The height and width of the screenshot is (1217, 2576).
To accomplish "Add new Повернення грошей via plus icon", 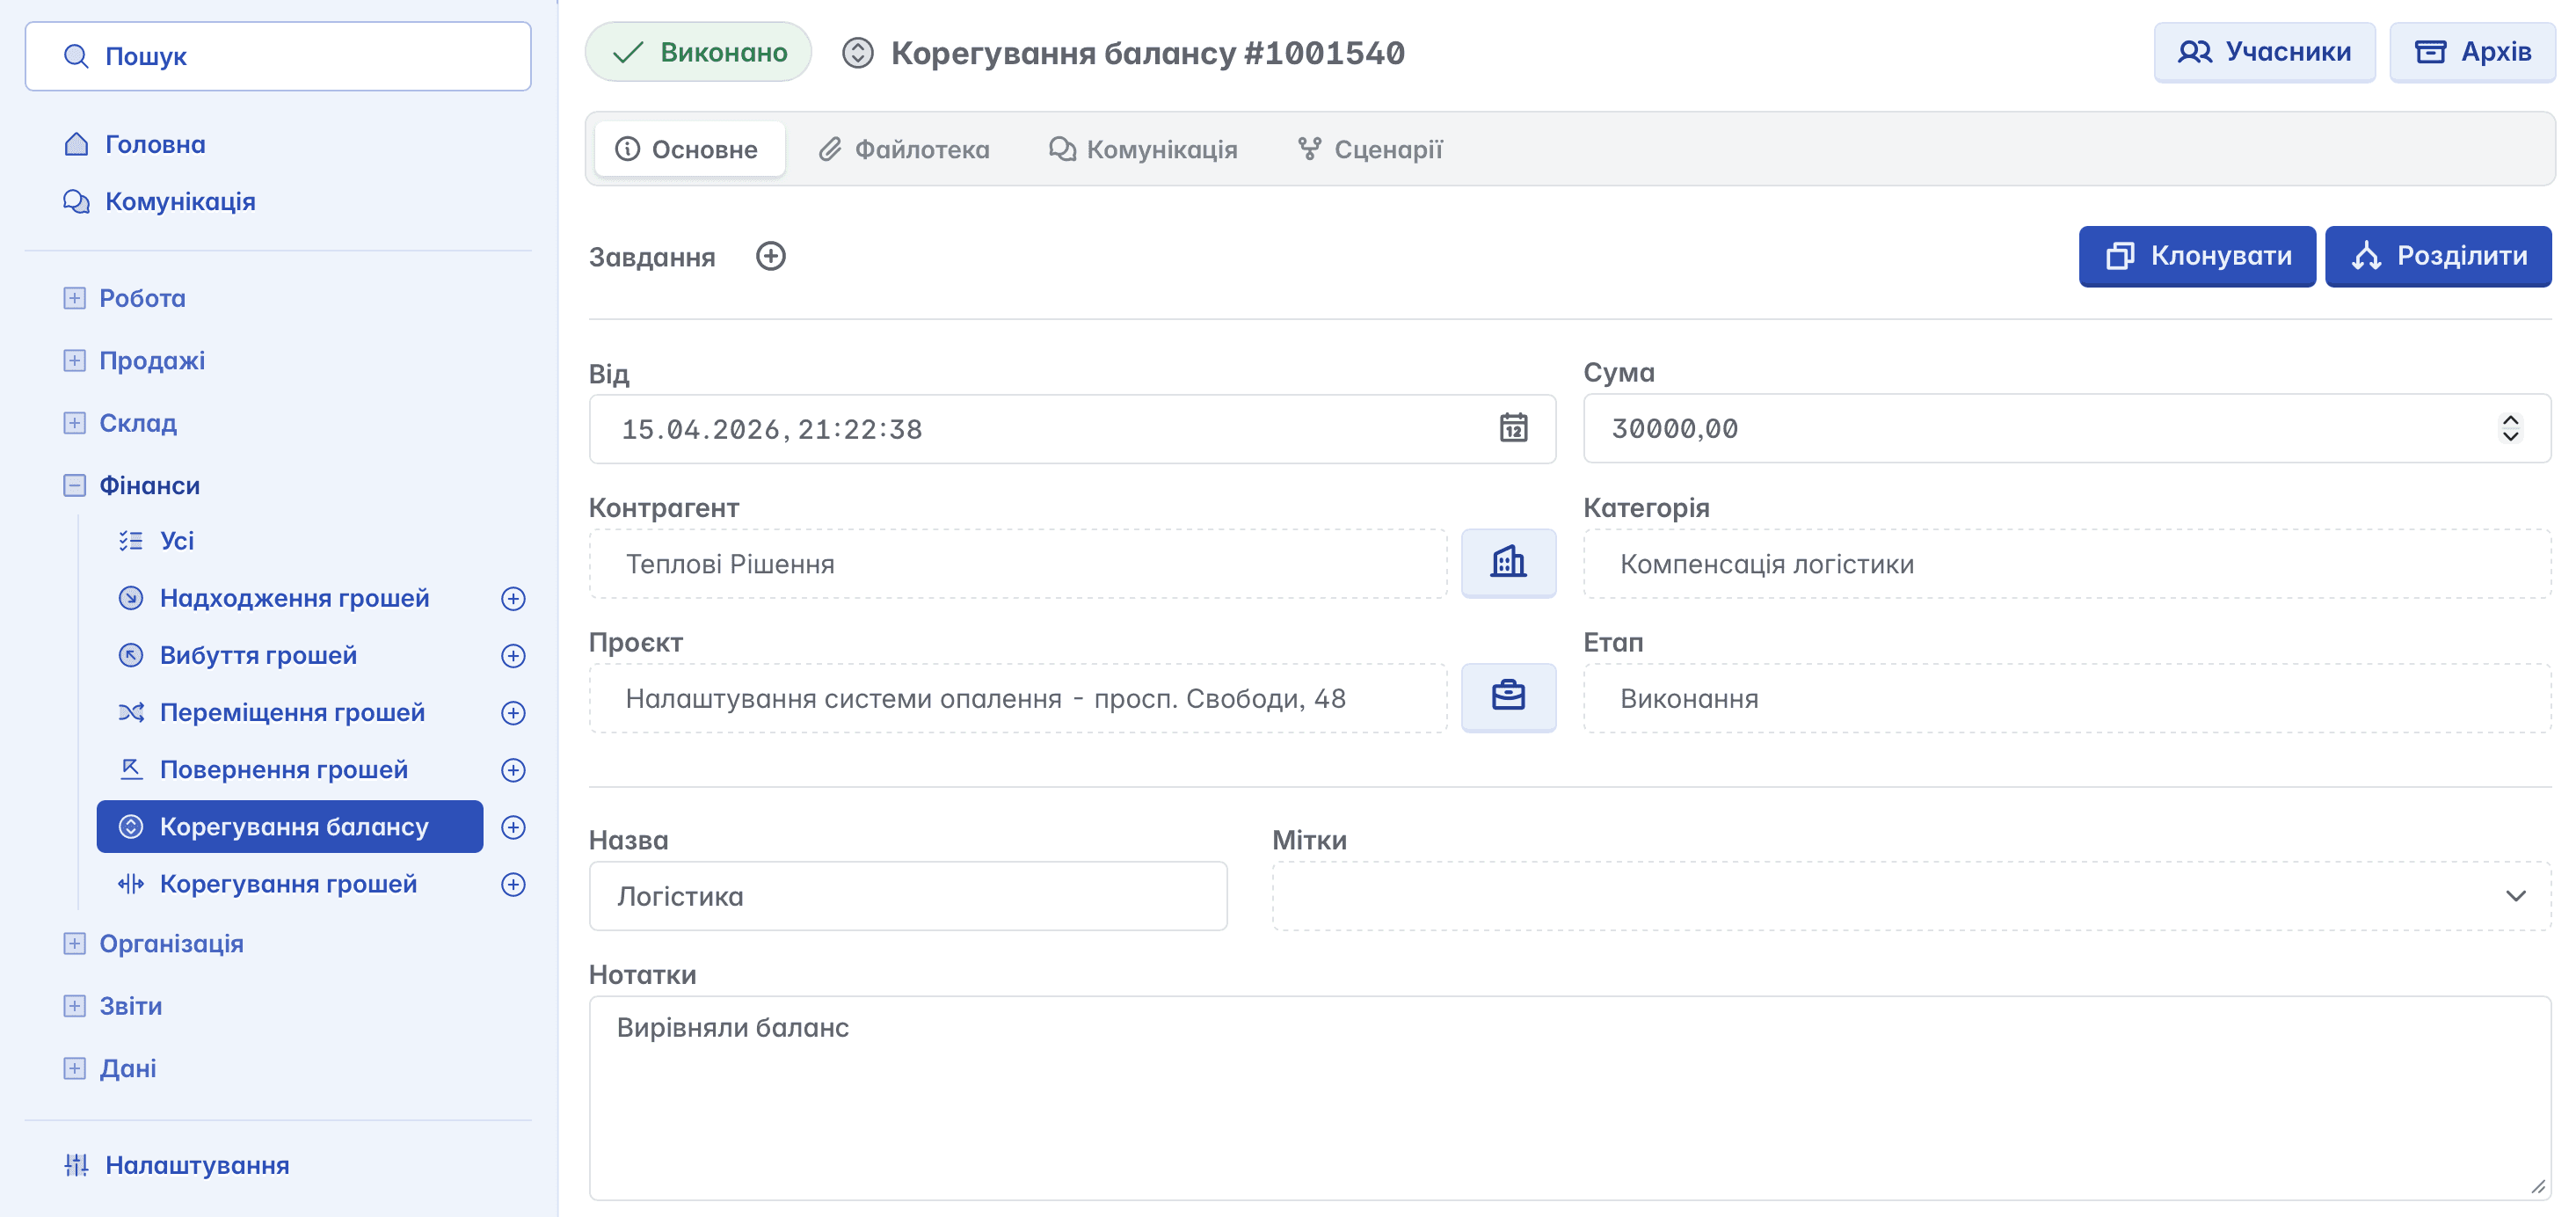I will 513,769.
